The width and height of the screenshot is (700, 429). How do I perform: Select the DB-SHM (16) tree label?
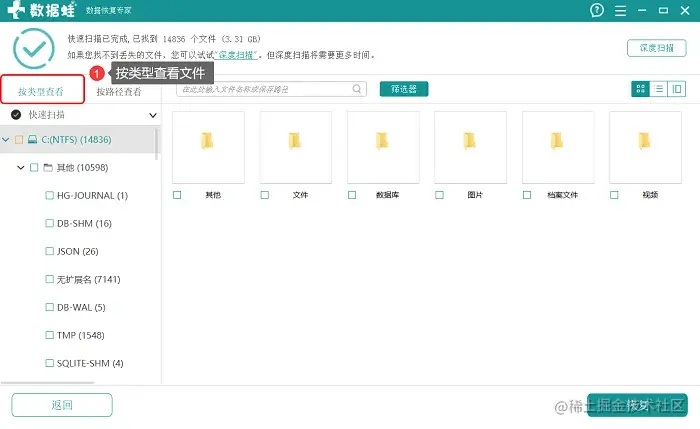(x=84, y=223)
